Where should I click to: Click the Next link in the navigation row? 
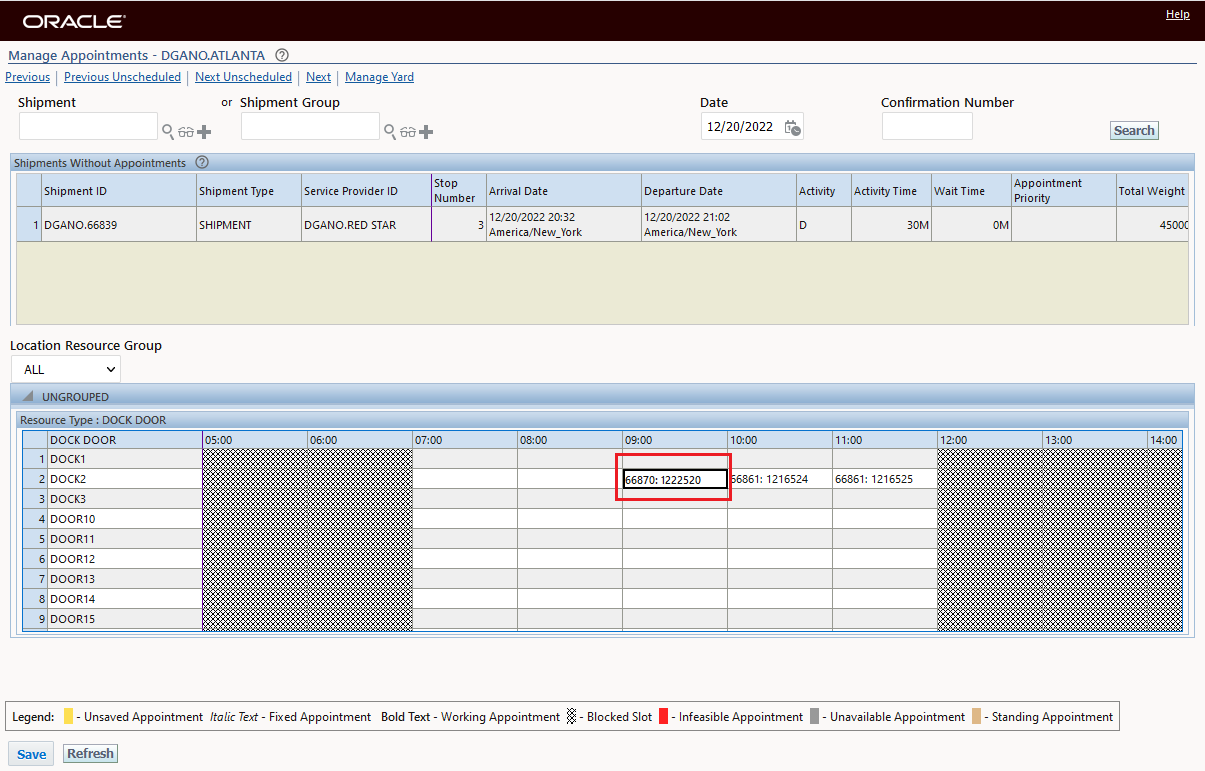(318, 77)
